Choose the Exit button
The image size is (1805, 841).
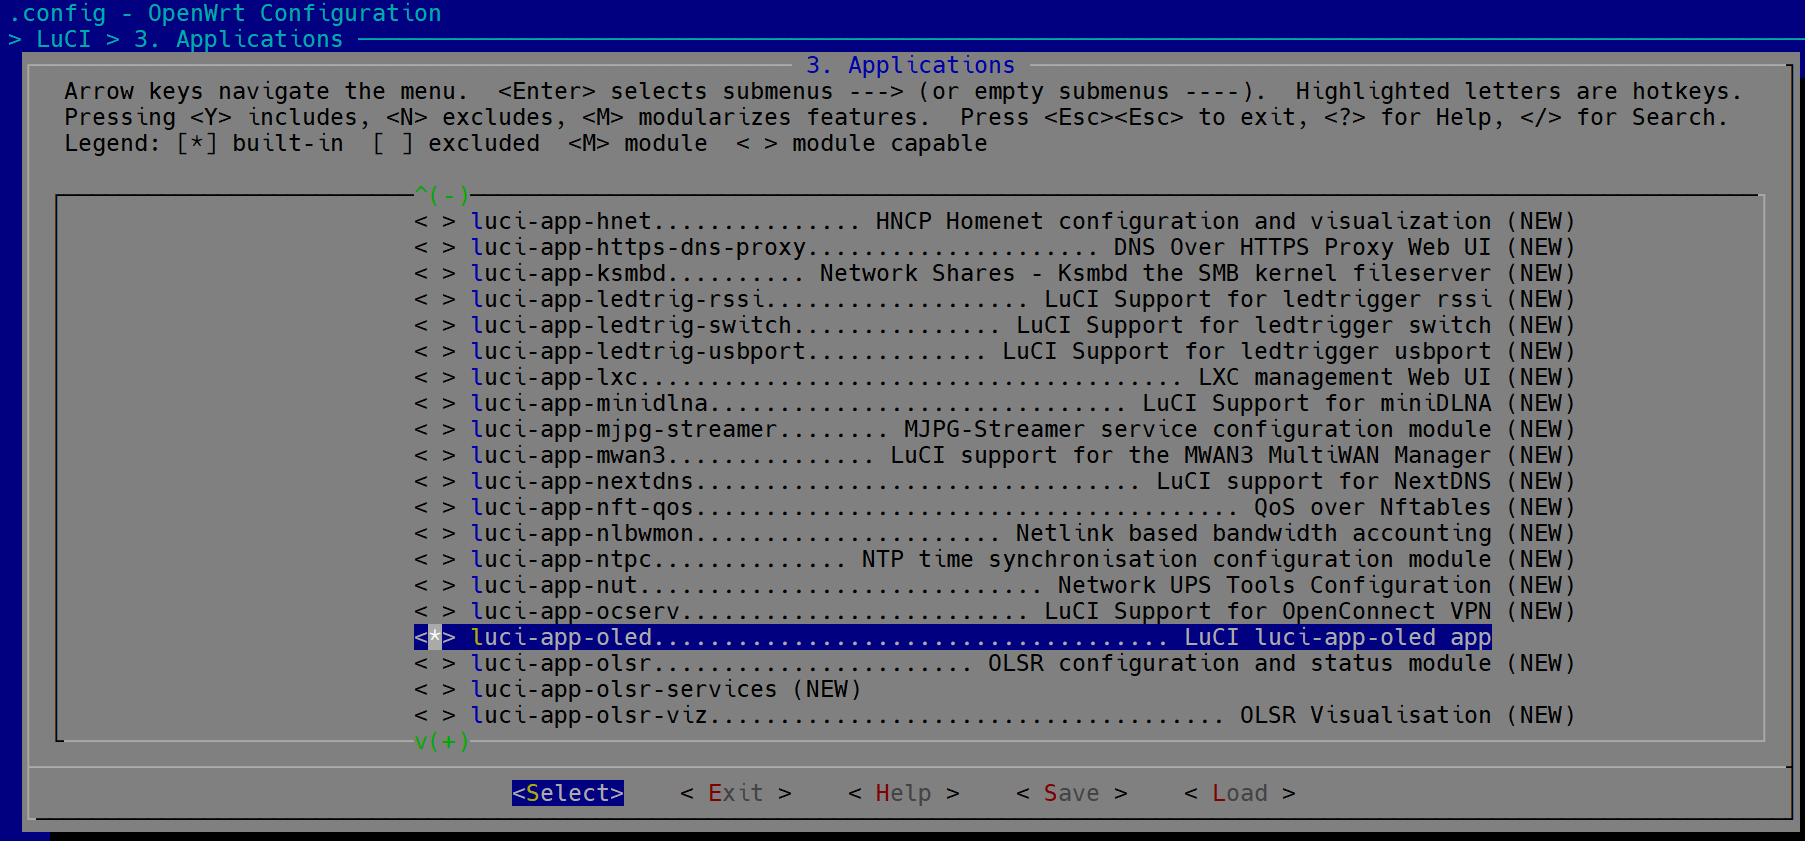coord(736,793)
